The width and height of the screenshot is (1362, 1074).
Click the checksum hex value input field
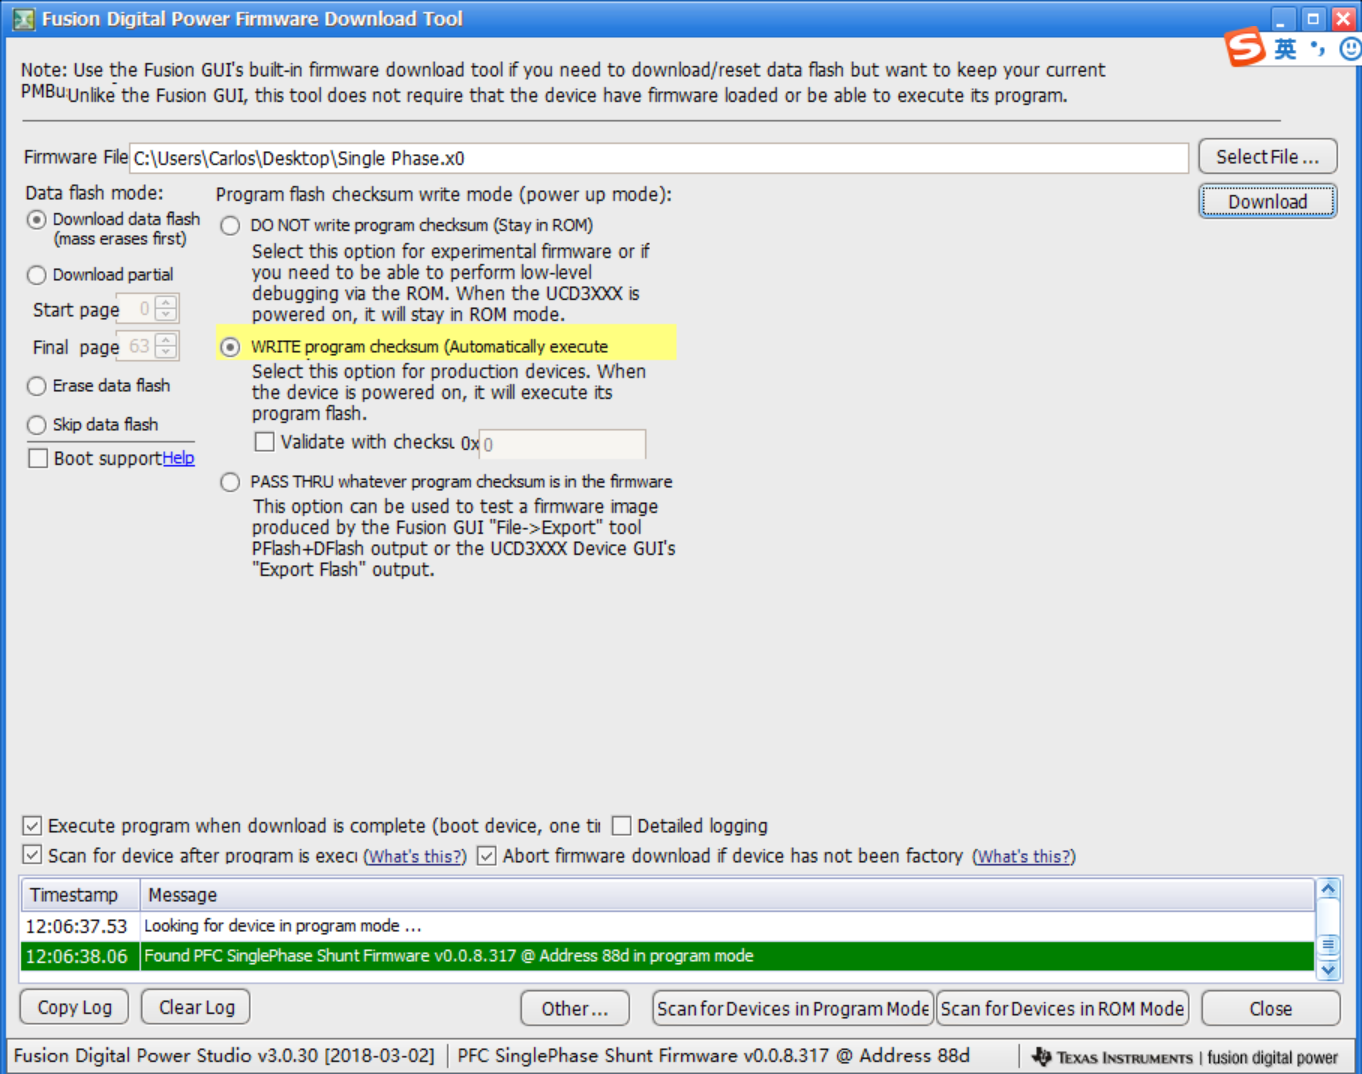pos(563,444)
